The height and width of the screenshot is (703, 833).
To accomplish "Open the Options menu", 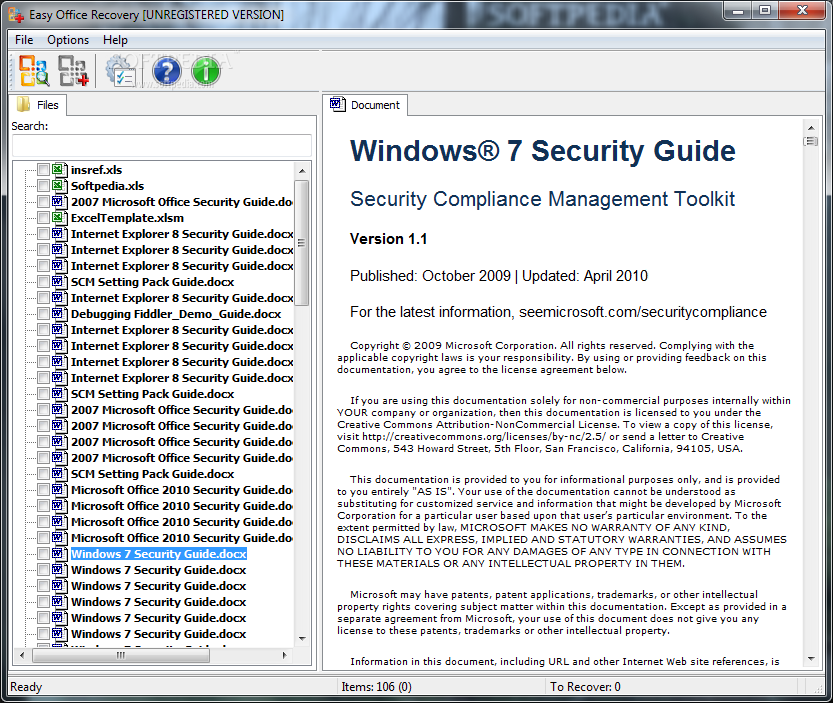I will 68,40.
